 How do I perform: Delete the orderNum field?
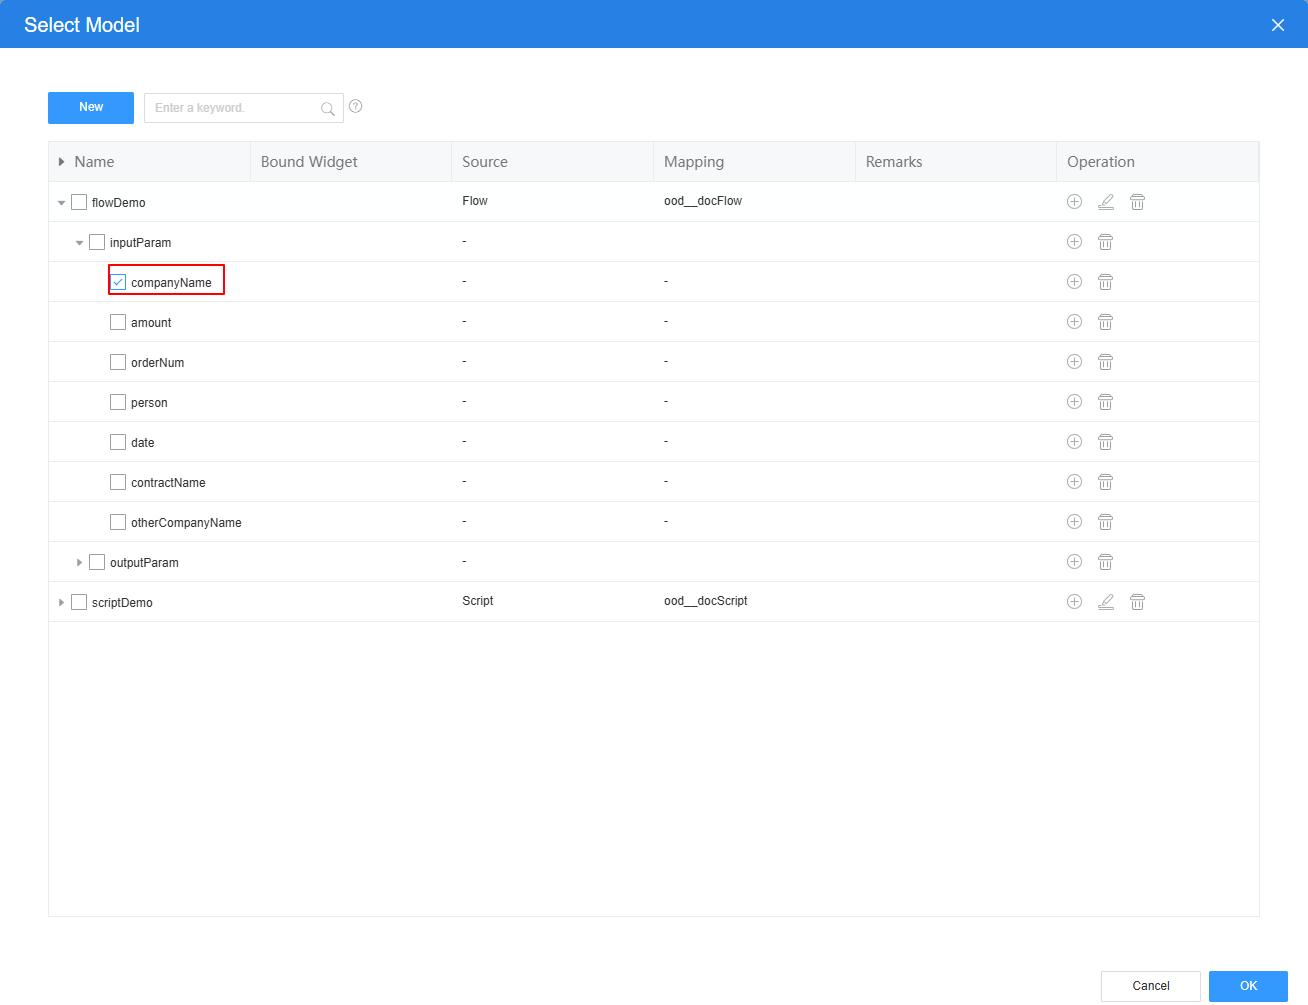coord(1105,361)
